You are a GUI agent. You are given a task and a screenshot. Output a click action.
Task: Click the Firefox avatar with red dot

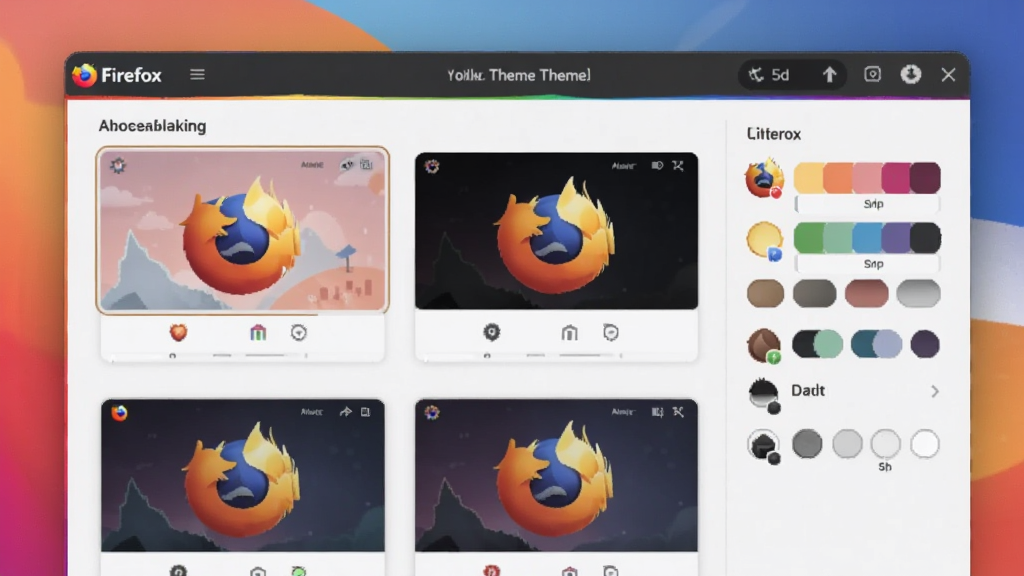click(x=764, y=178)
